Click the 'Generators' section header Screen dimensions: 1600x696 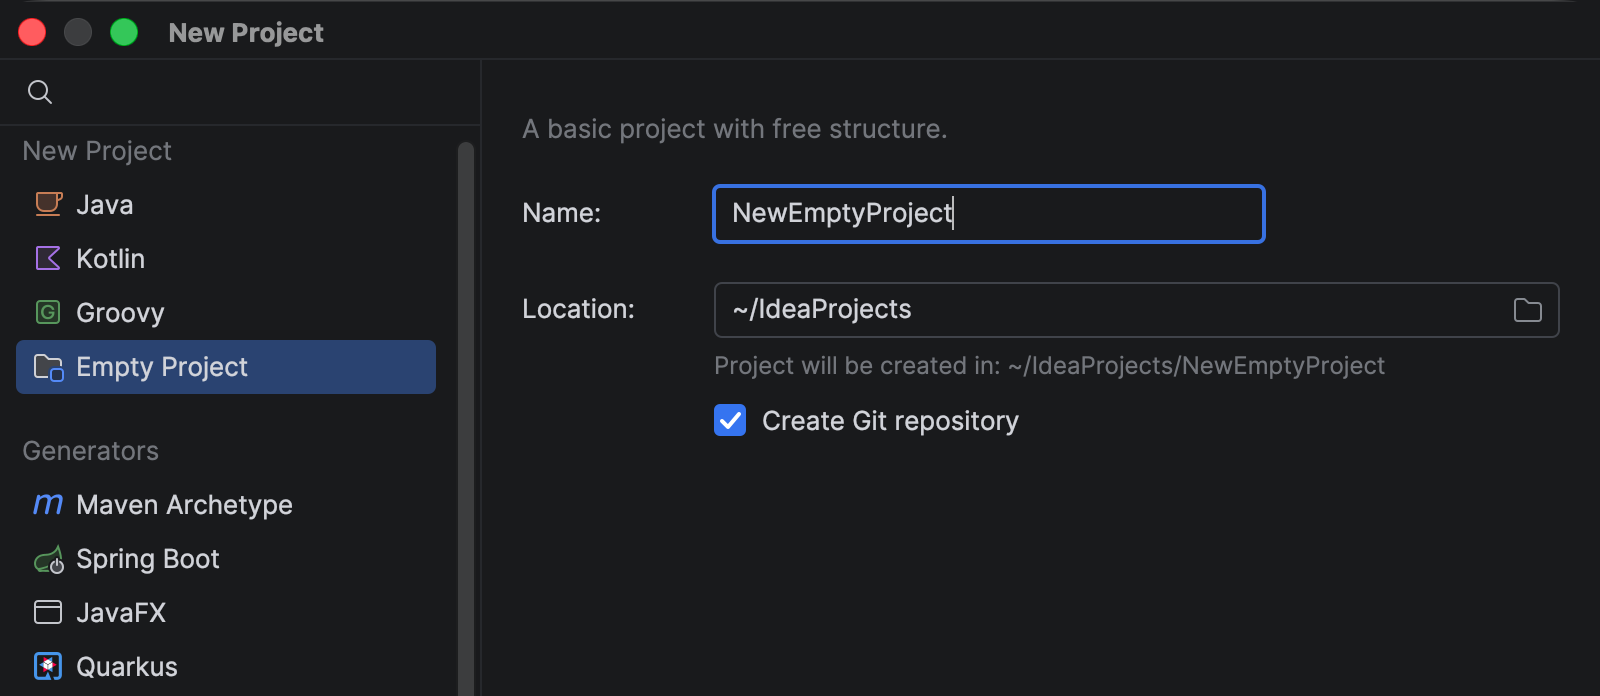pos(90,451)
